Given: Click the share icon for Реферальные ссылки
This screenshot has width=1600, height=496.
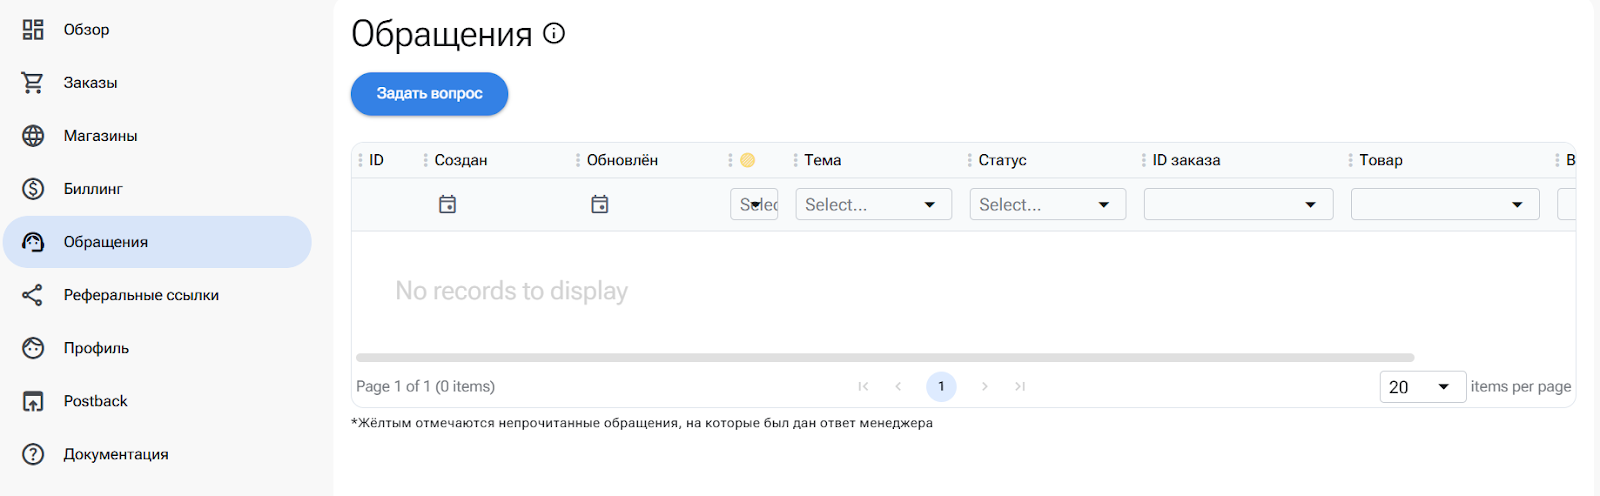Looking at the screenshot, I should tap(33, 295).
